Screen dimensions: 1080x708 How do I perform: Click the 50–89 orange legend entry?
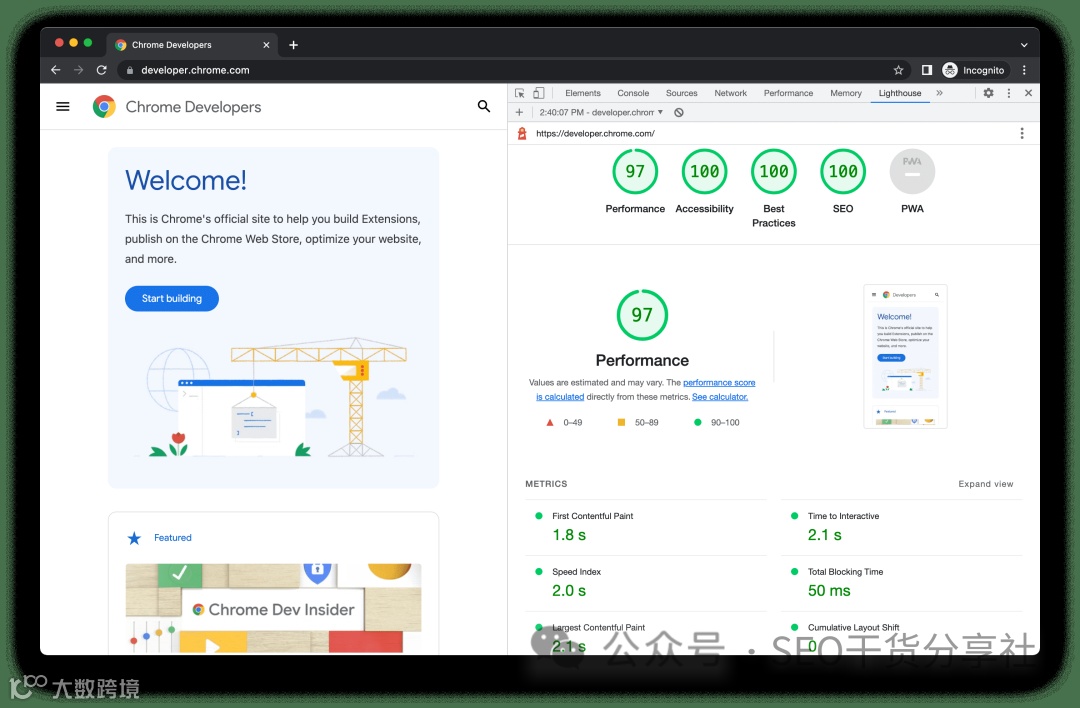coord(638,422)
